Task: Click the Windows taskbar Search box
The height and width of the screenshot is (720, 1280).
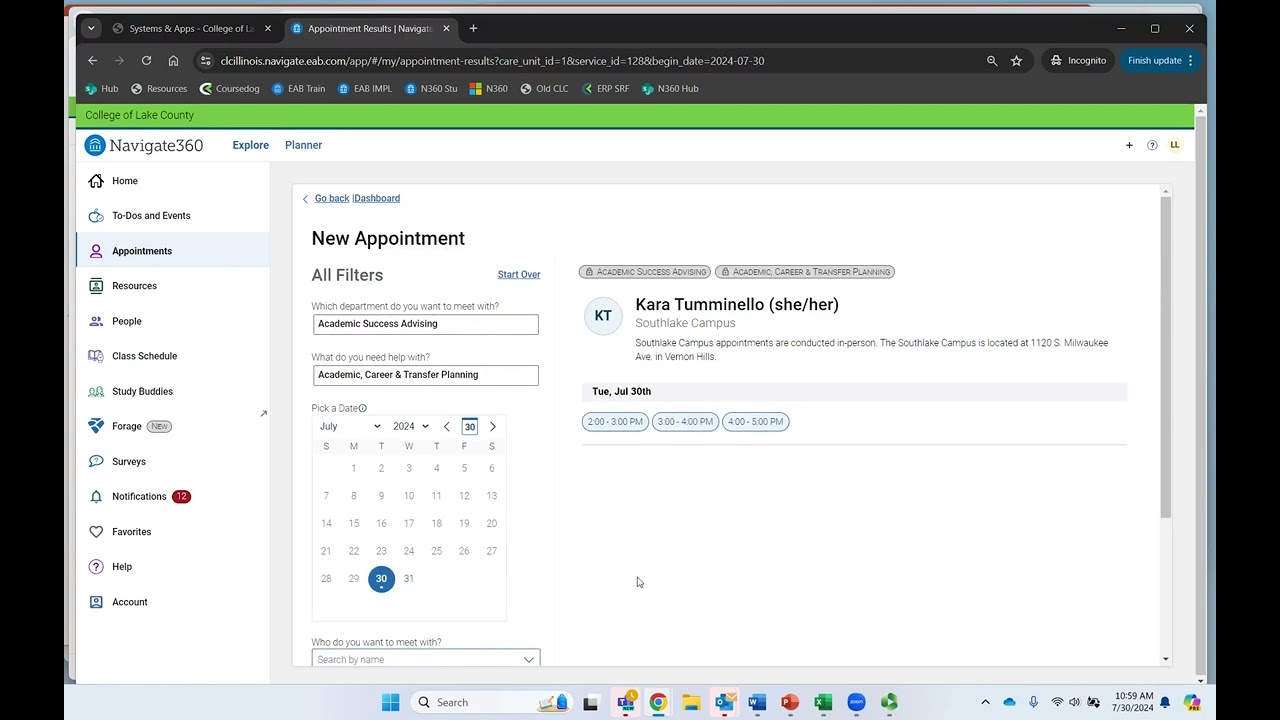Action: (x=490, y=702)
